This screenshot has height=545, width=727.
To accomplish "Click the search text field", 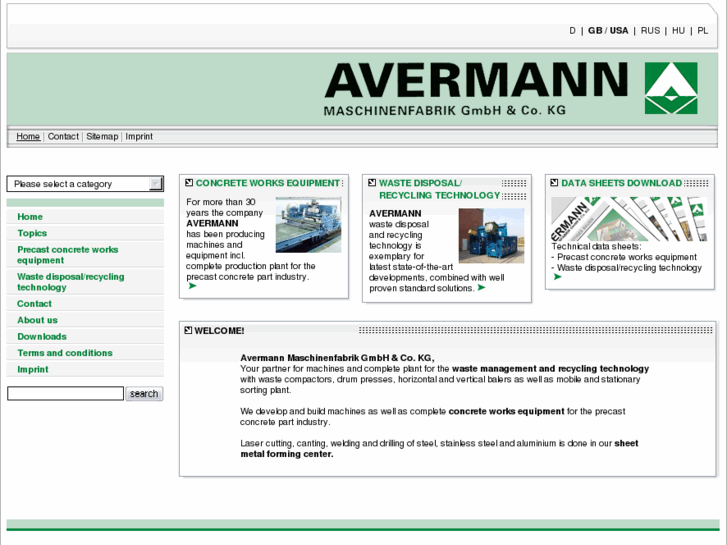I will 65,393.
